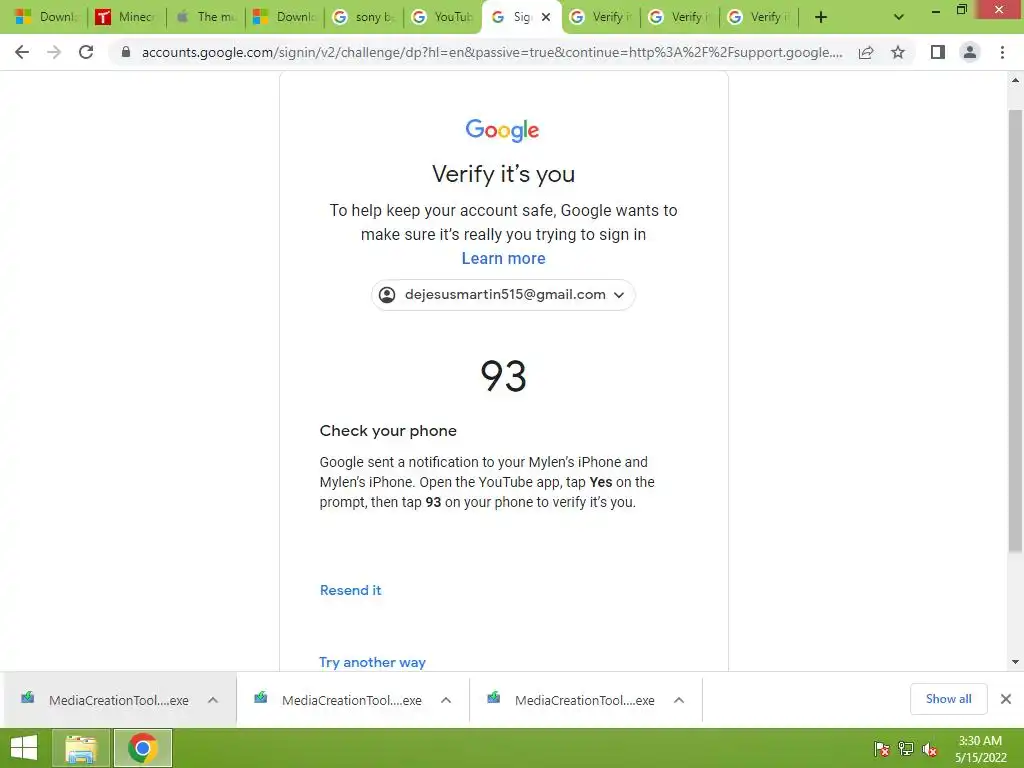Open a new tab with the plus button
Image resolution: width=1024 pixels, height=768 pixels.
click(821, 17)
